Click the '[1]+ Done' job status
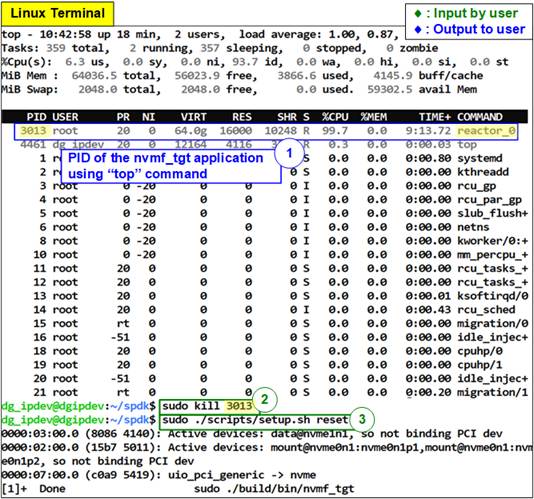534x499 pixels. point(33,489)
